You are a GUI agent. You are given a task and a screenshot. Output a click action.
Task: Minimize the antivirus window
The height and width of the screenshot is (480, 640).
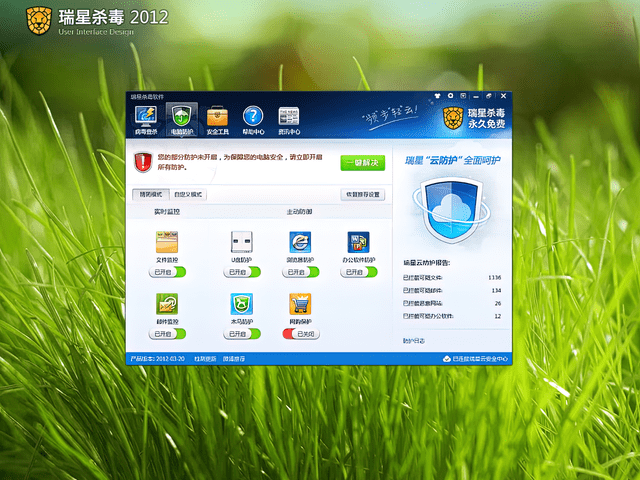[476, 96]
